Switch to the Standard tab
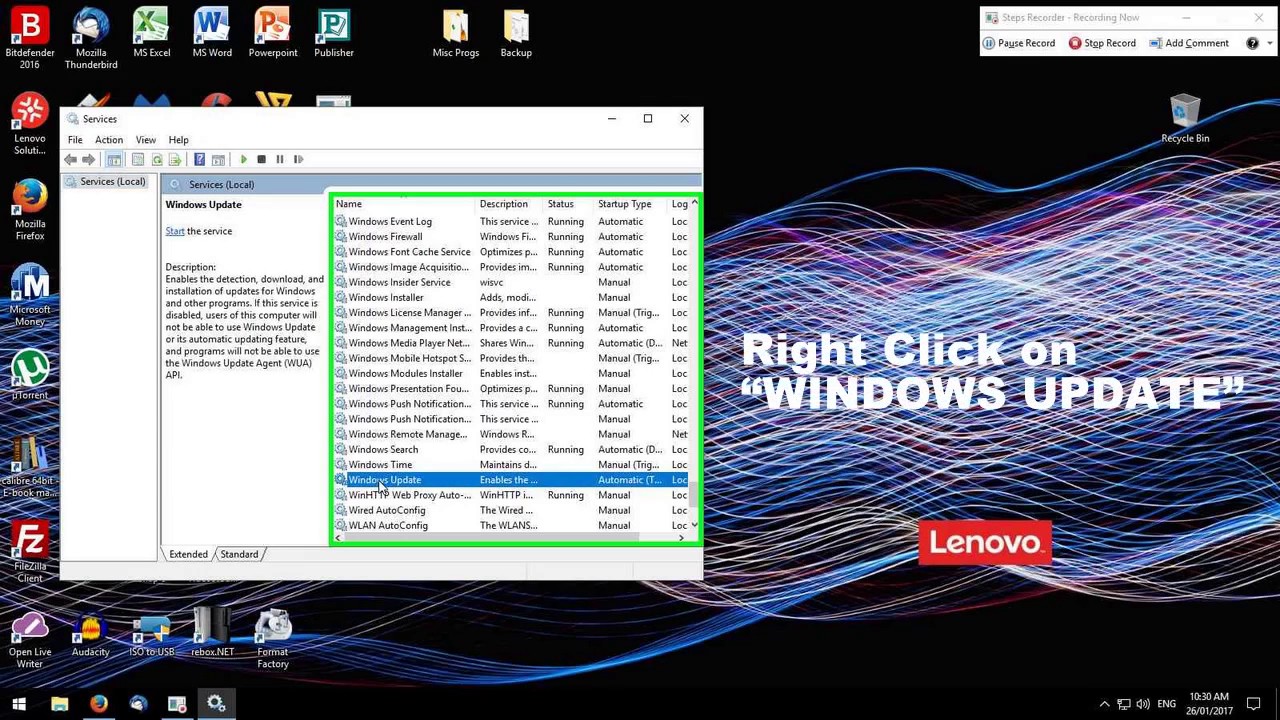1280x720 pixels. tap(239, 554)
